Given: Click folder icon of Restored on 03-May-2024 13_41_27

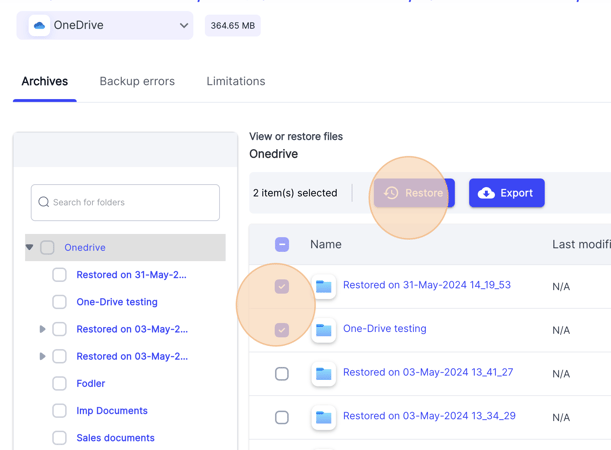Looking at the screenshot, I should [323, 374].
